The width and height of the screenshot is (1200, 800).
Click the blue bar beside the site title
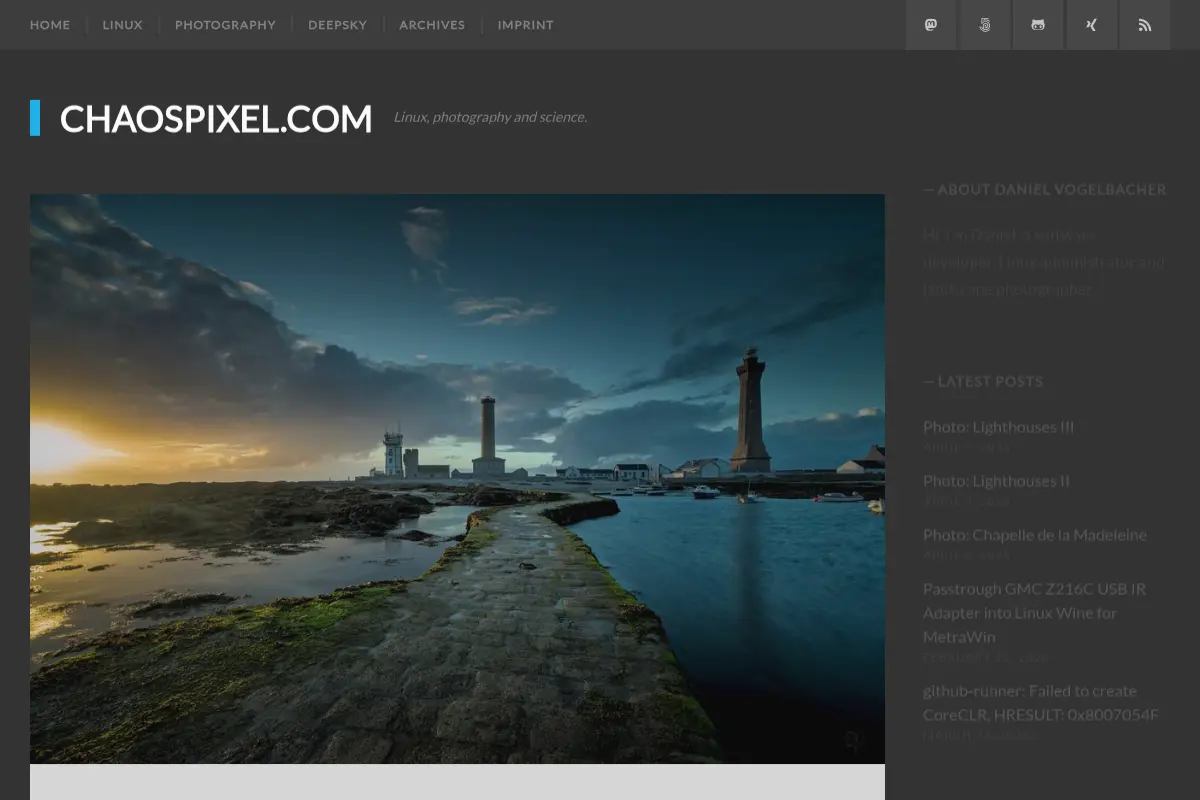click(x=35, y=118)
